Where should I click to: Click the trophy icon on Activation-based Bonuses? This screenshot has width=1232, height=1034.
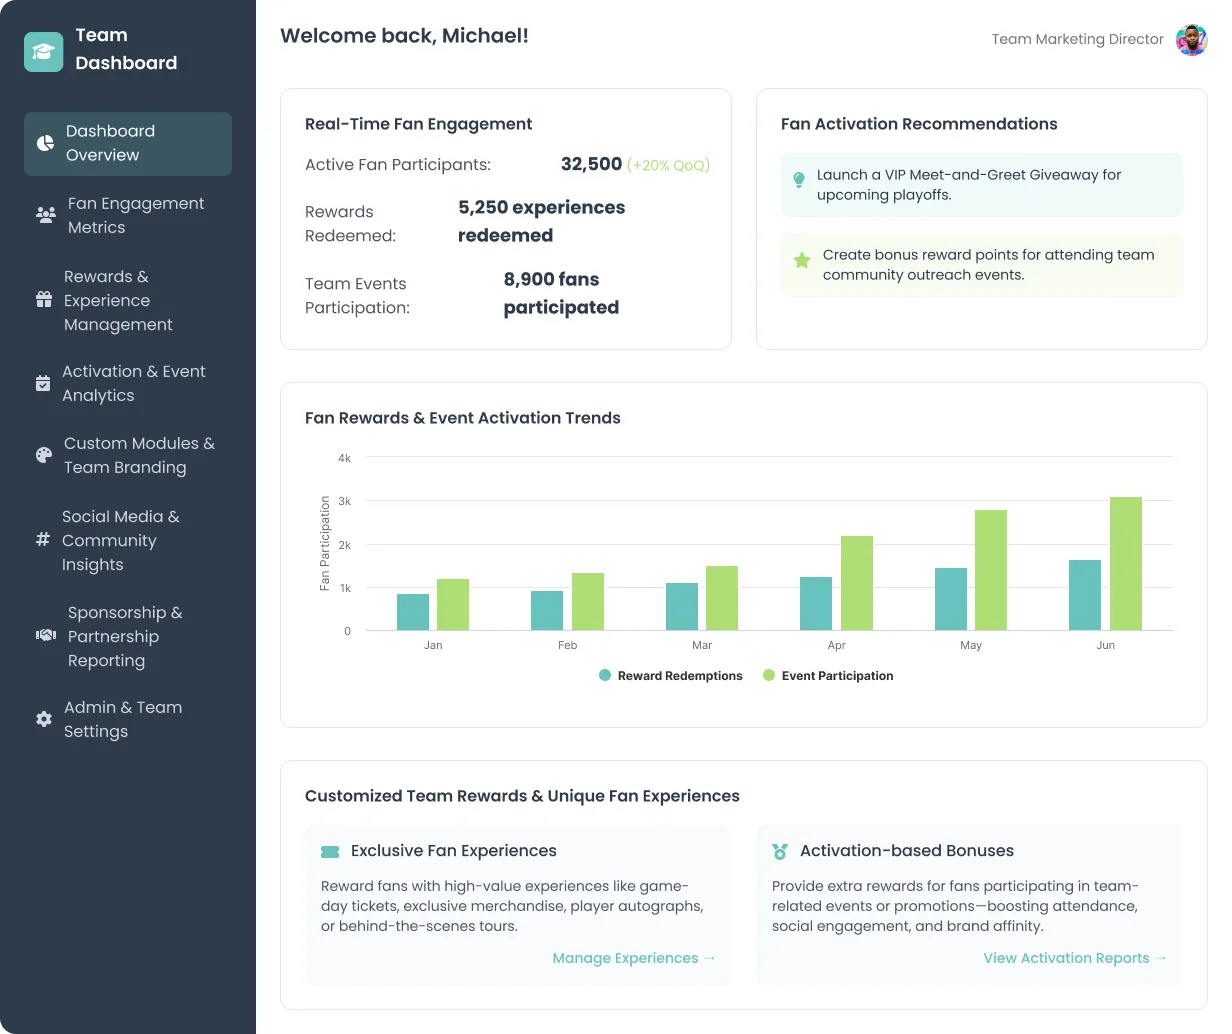[780, 851]
